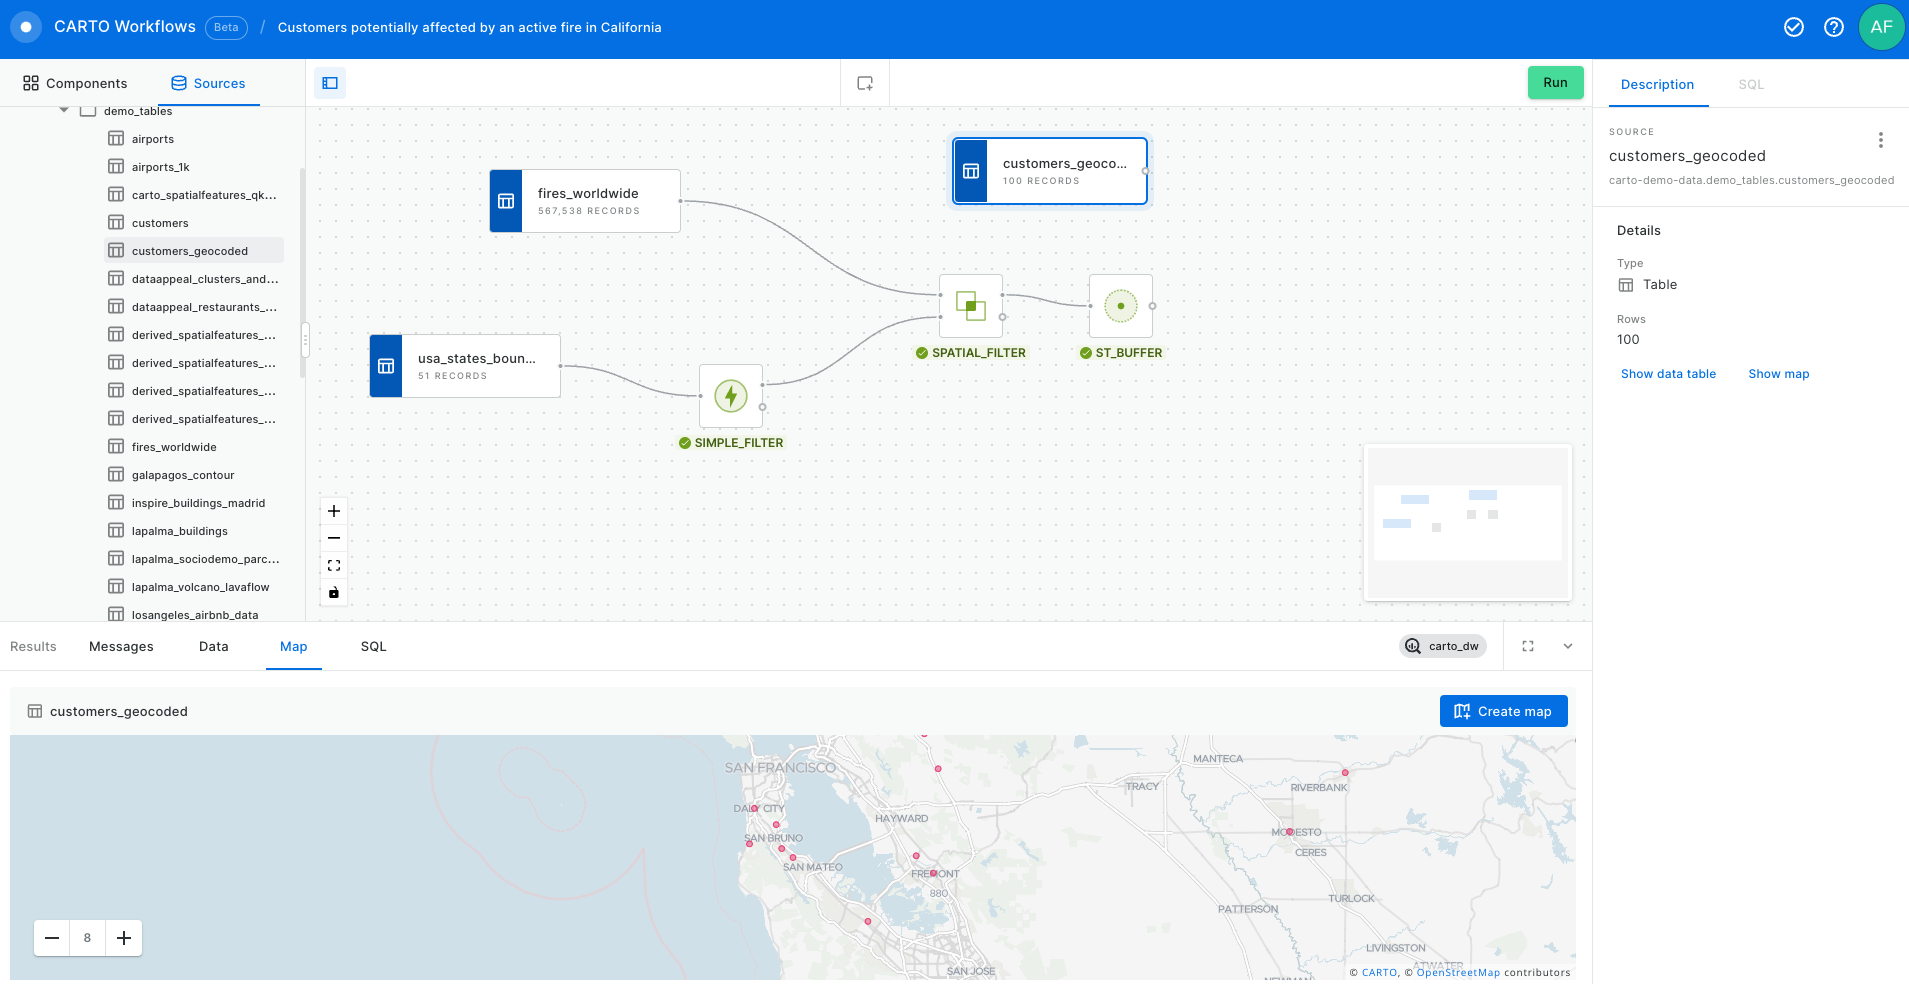Switch to the Data results tab
Screen dimensions: 1909x984
tap(213, 646)
